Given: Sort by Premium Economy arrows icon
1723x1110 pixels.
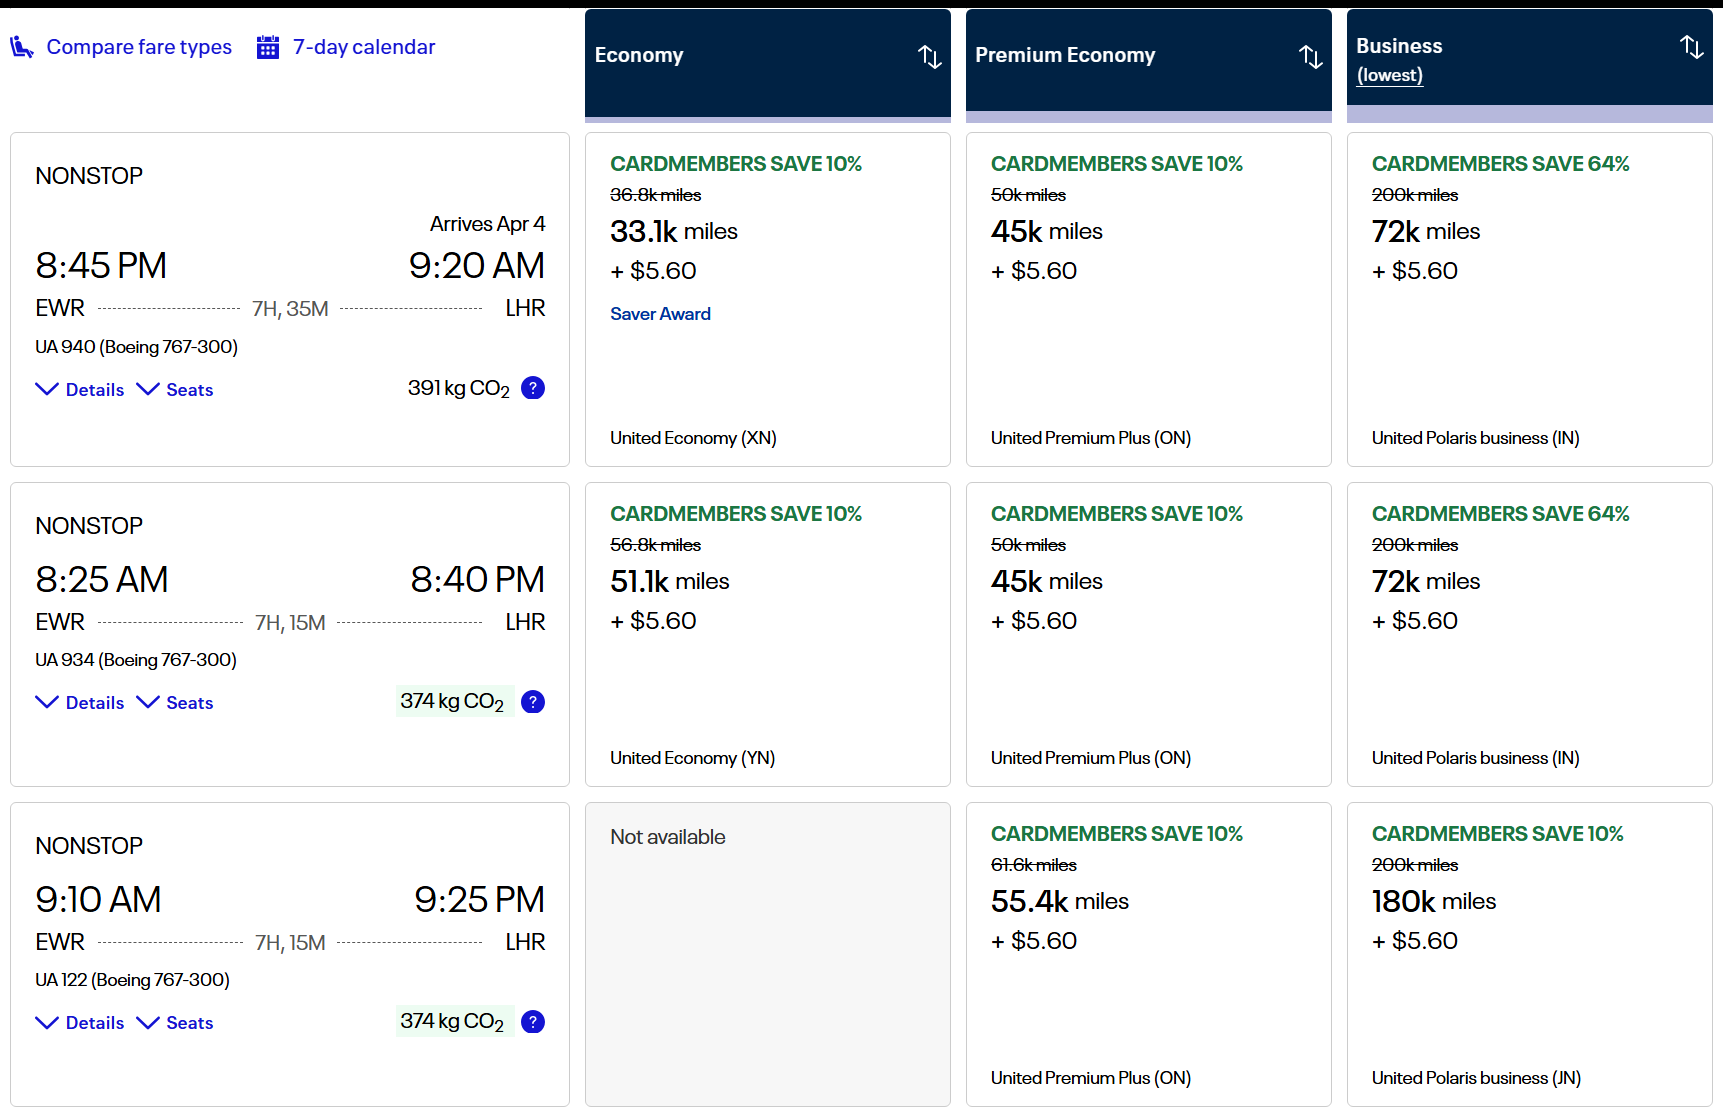Looking at the screenshot, I should [x=1310, y=57].
